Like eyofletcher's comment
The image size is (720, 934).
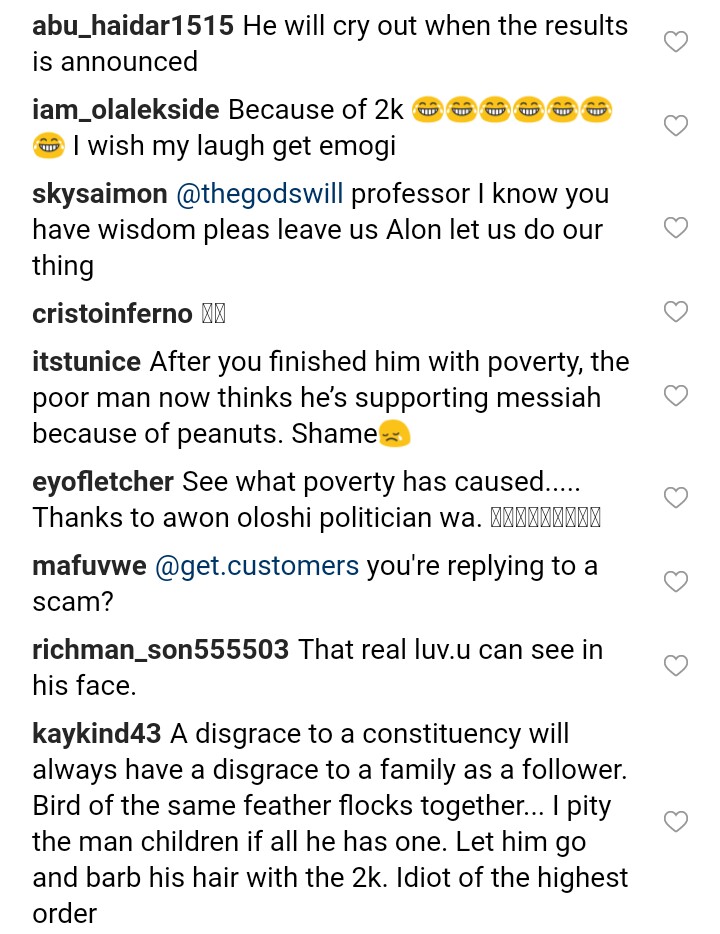coord(676,498)
